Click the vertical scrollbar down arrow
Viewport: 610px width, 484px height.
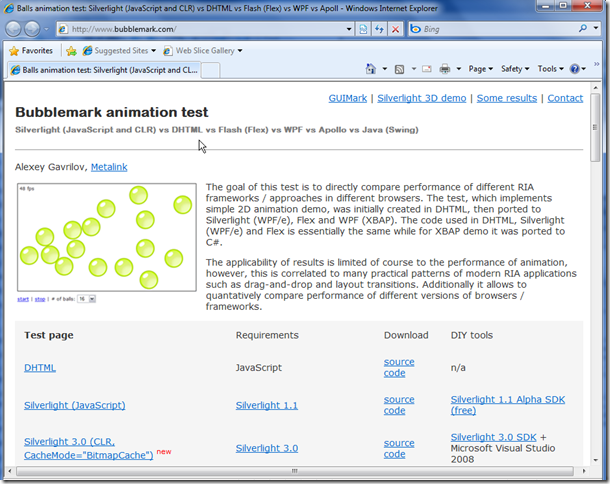pos(596,460)
